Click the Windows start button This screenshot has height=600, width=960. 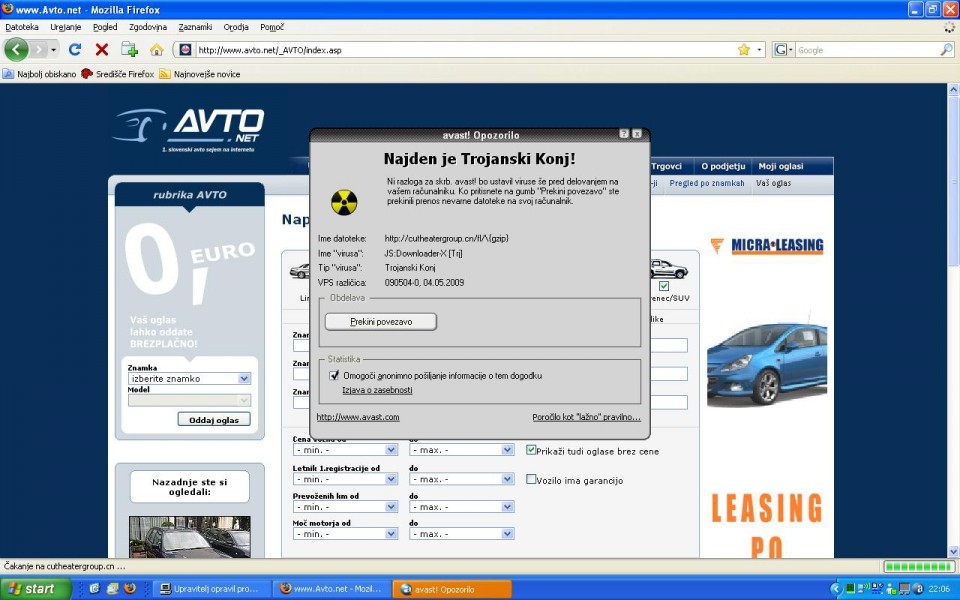coord(36,589)
